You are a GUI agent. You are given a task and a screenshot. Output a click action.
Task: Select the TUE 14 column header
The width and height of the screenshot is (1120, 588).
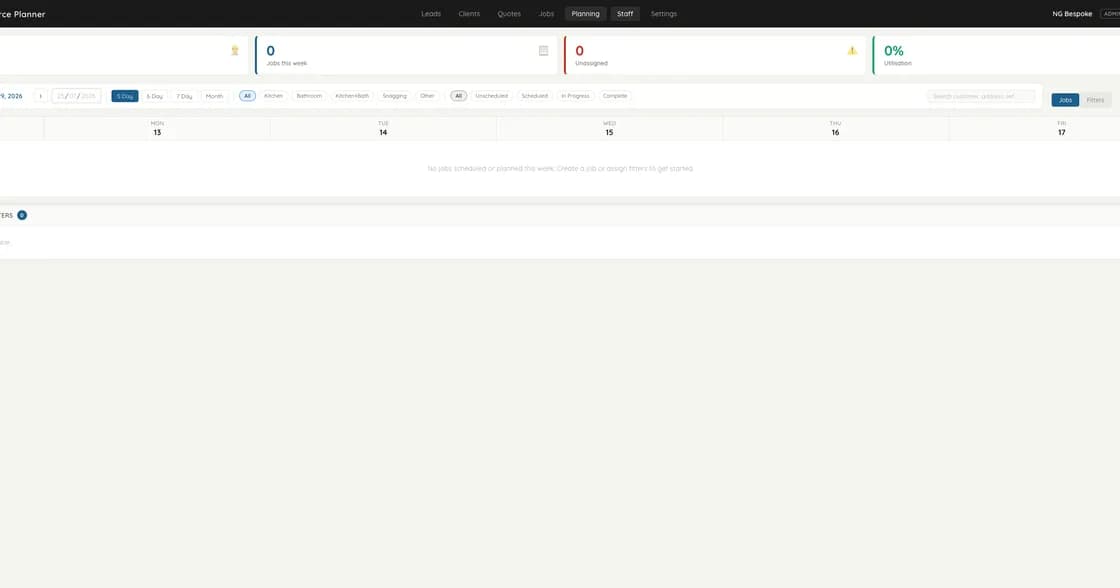coord(384,128)
